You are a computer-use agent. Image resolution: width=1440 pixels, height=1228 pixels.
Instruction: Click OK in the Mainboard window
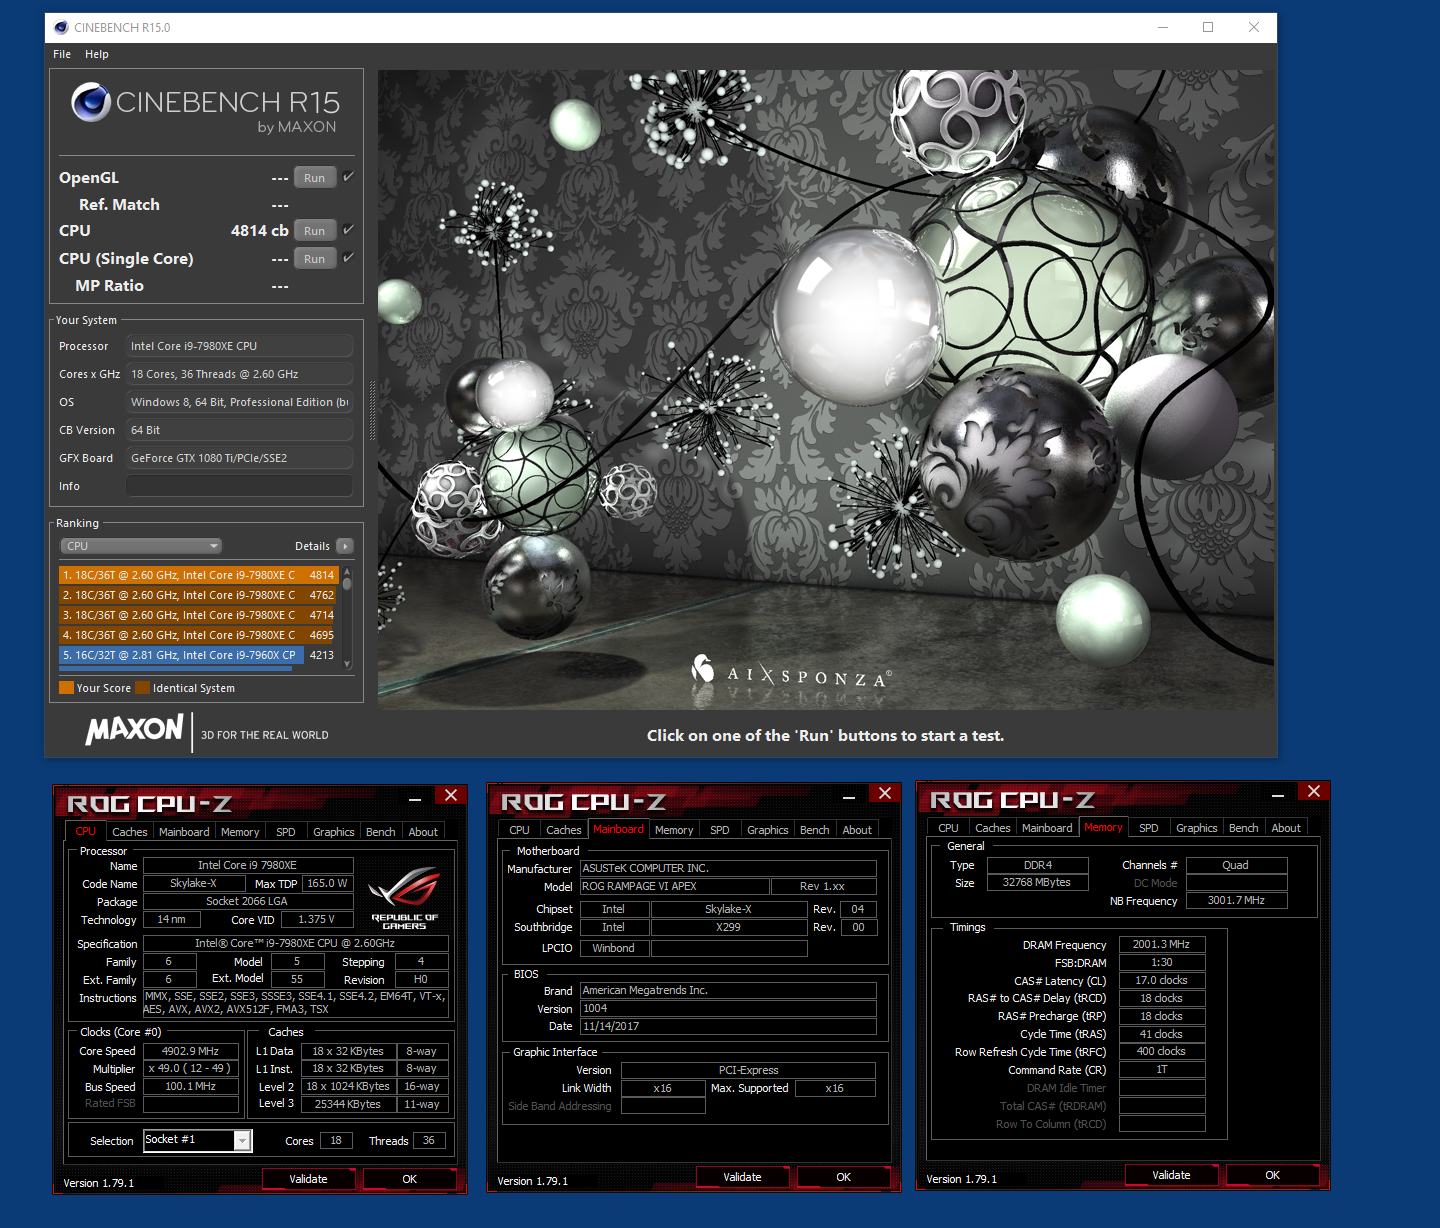844,1177
